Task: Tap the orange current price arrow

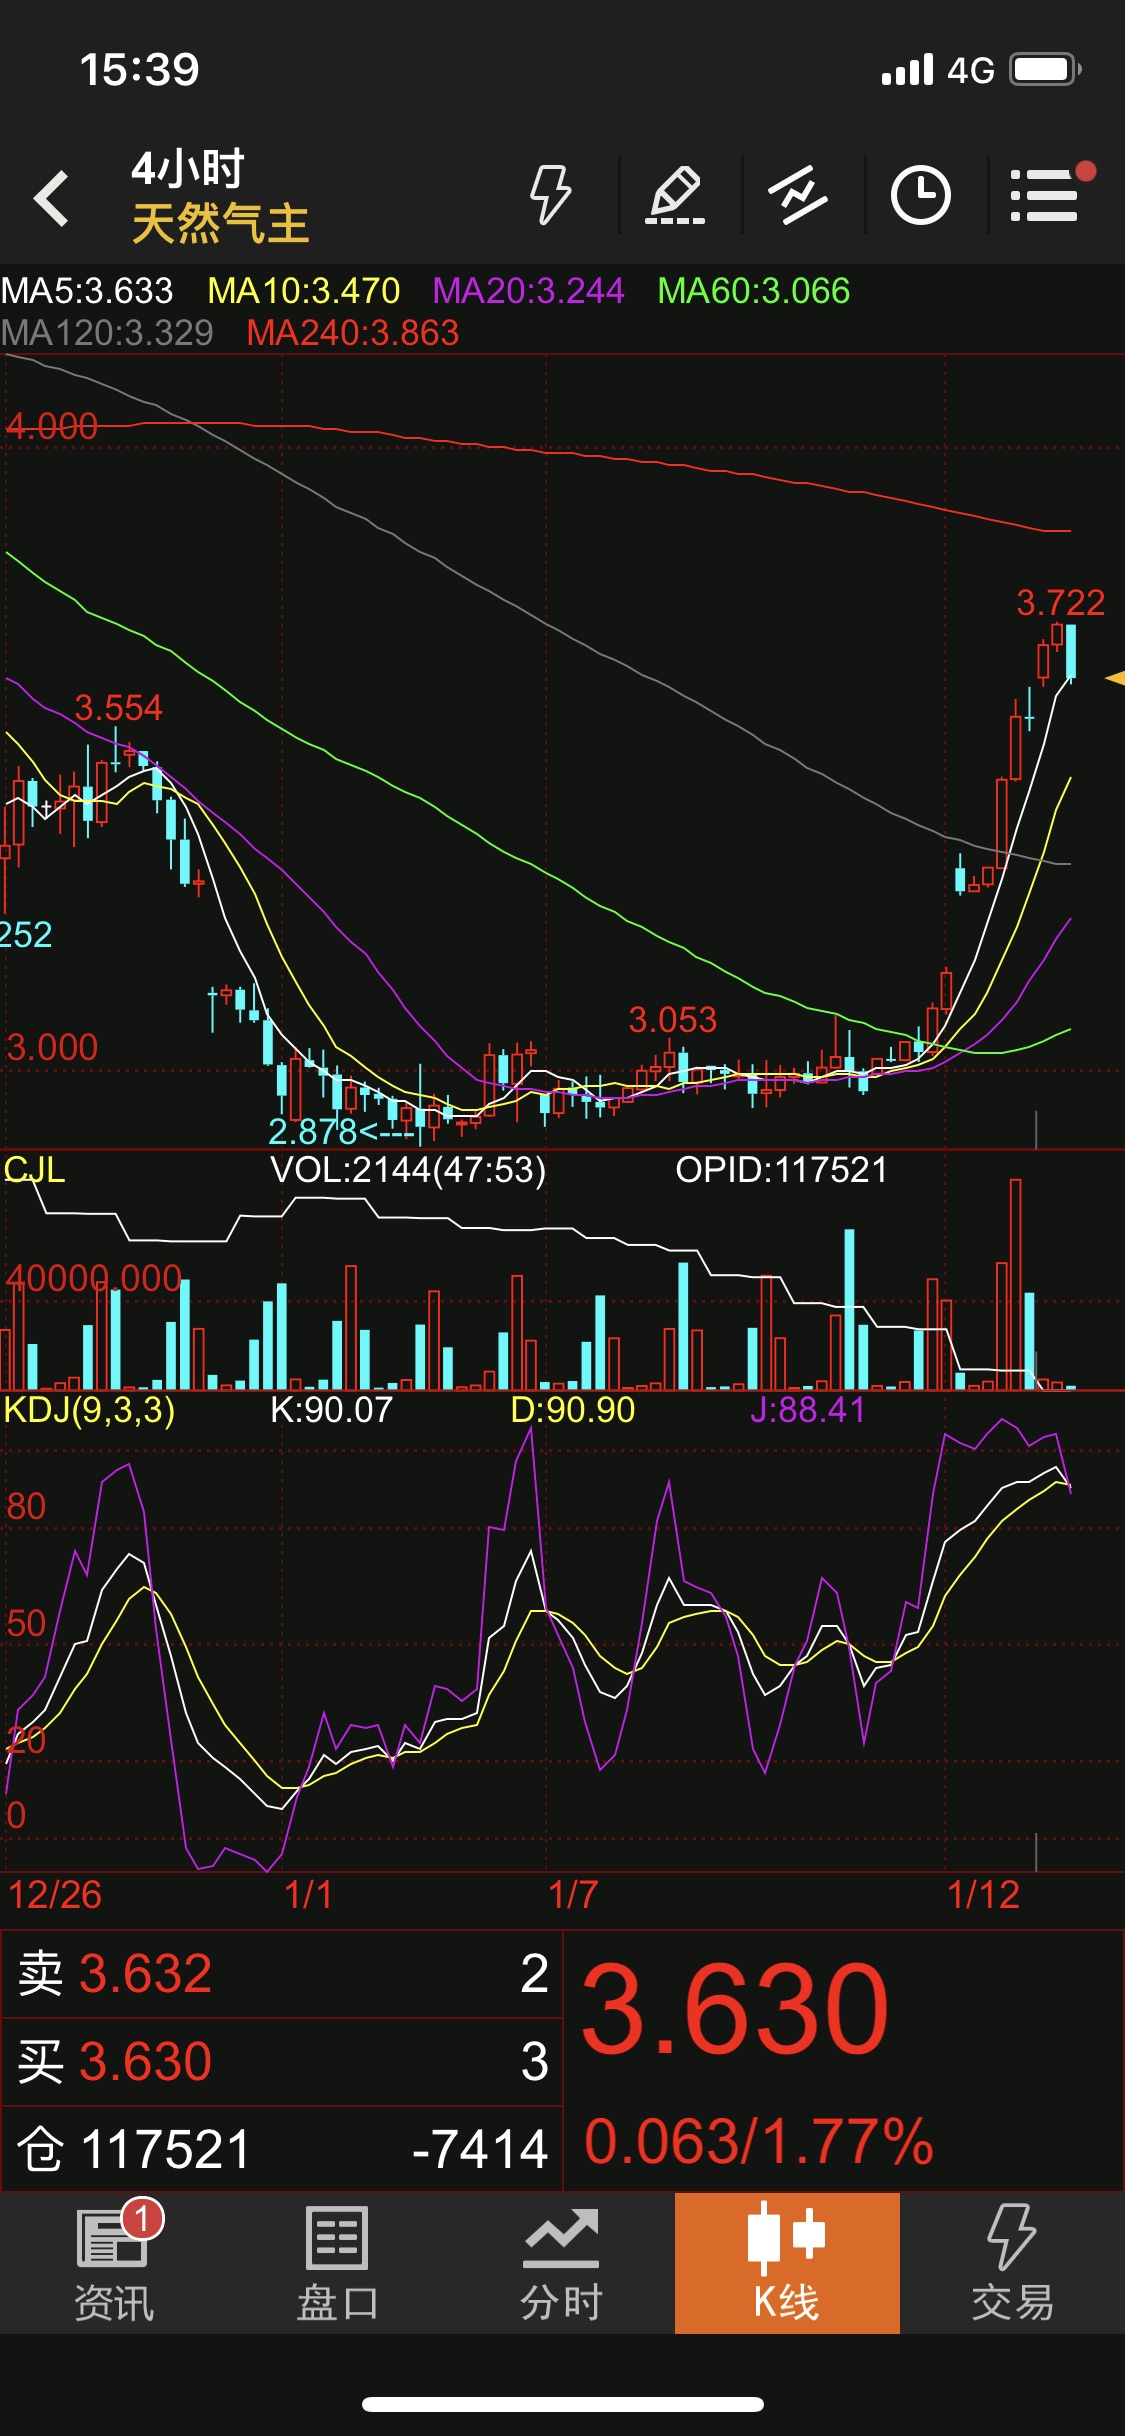Action: tap(1115, 678)
